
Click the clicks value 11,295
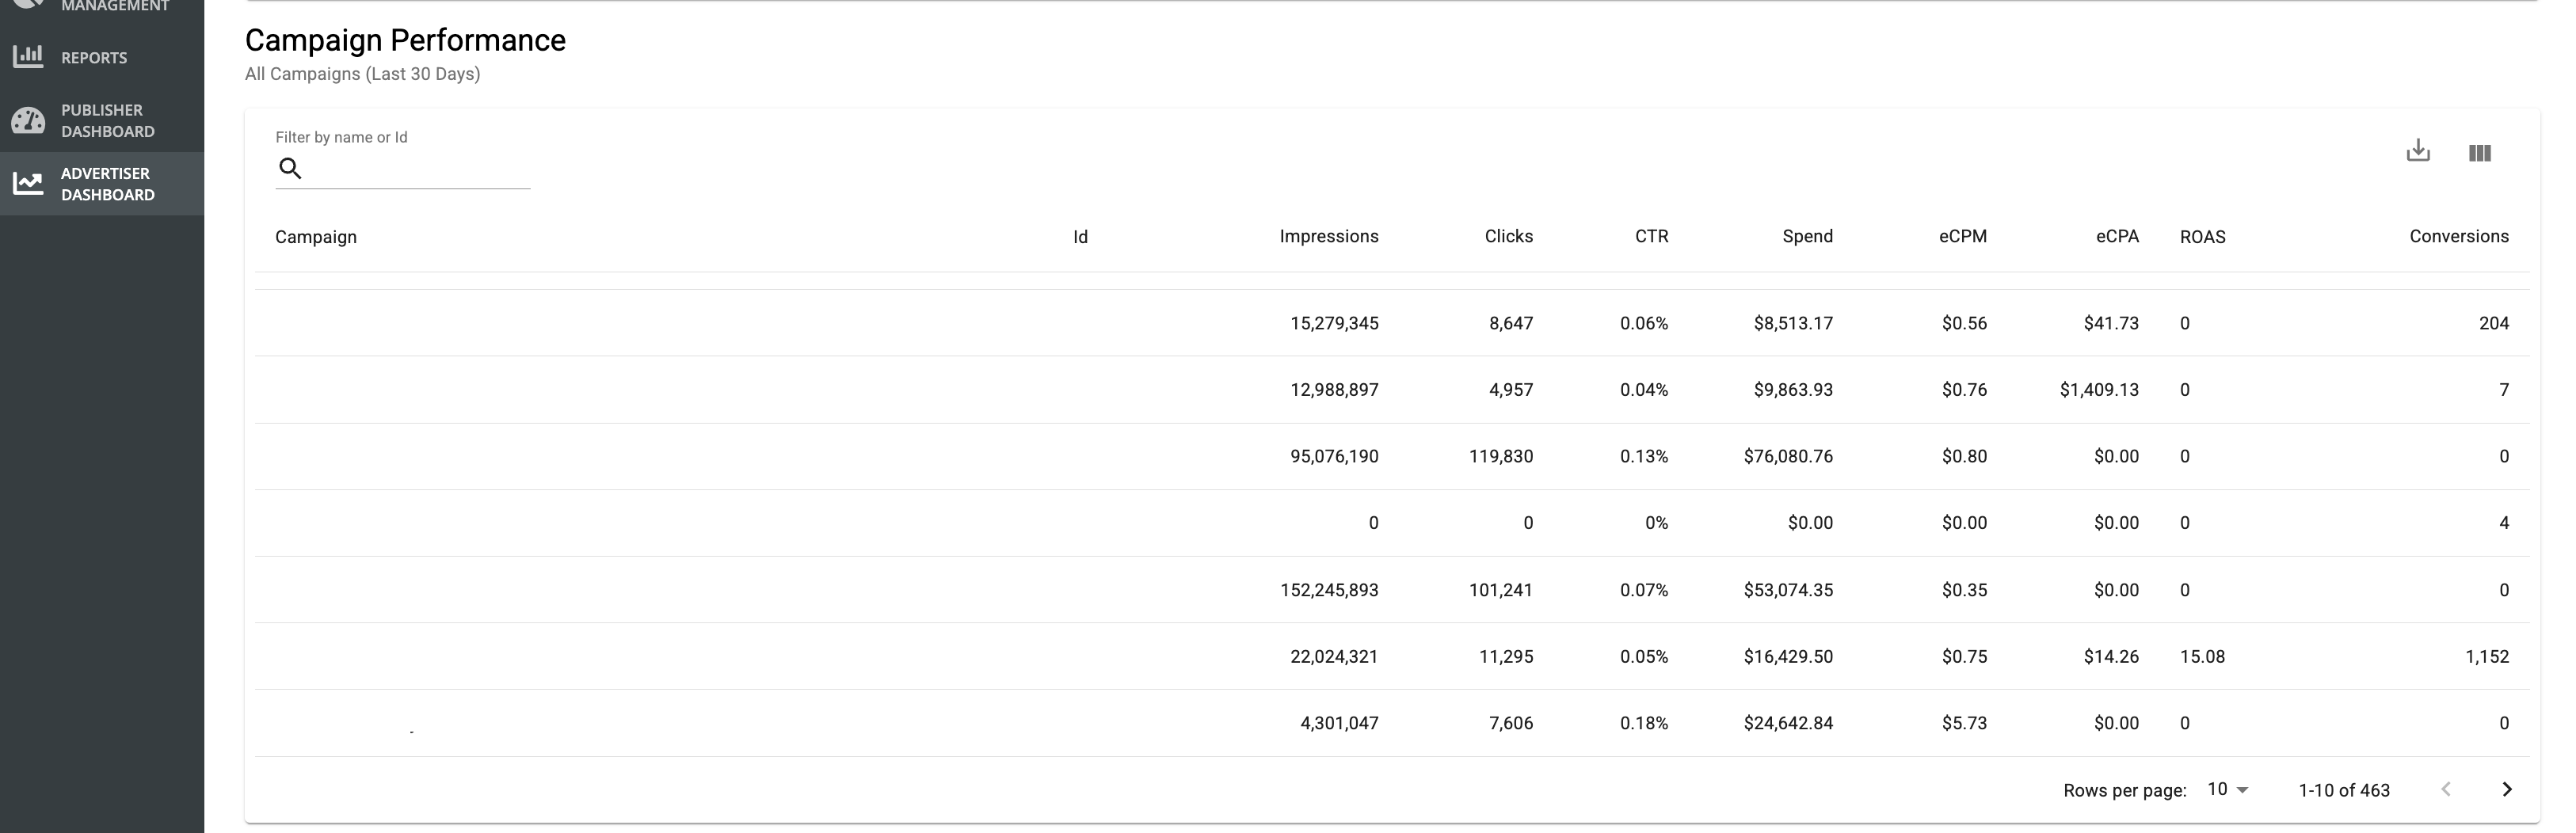click(x=1506, y=657)
